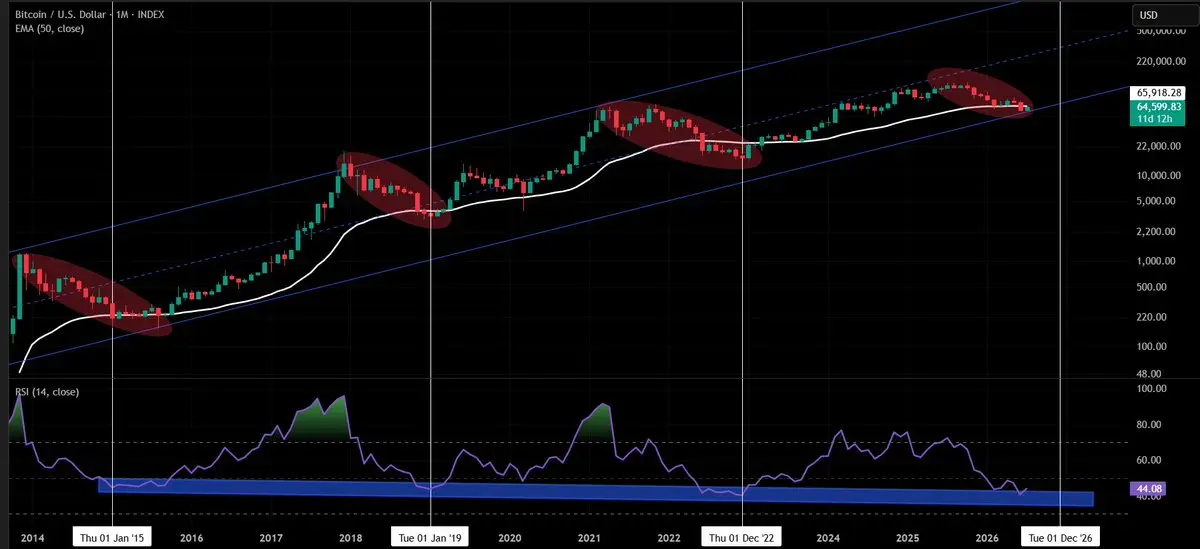Screen dimensions: 1200x549
Task: Click the 22,000.00 price axis value
Action: pos(1159,147)
